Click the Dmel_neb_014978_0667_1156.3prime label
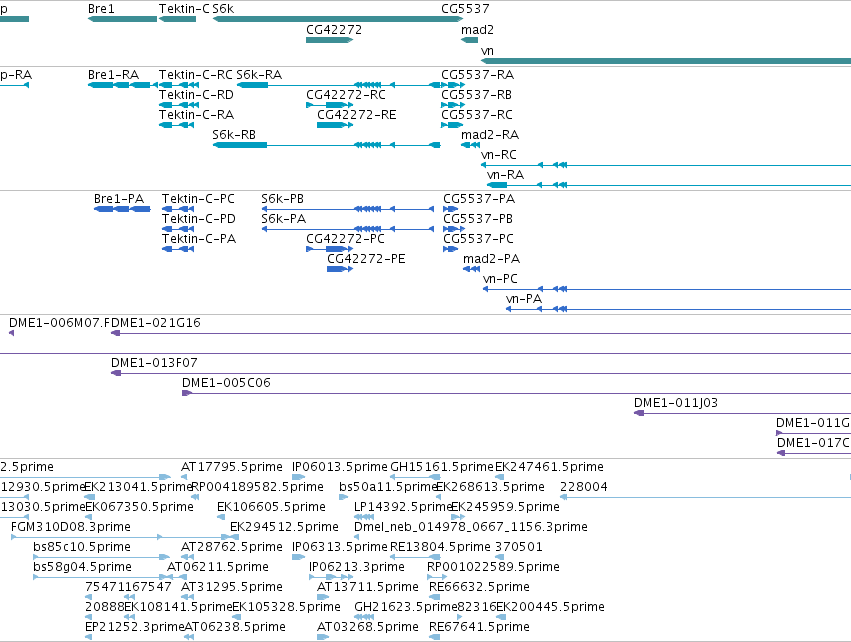The image size is (851, 642). (x=471, y=527)
